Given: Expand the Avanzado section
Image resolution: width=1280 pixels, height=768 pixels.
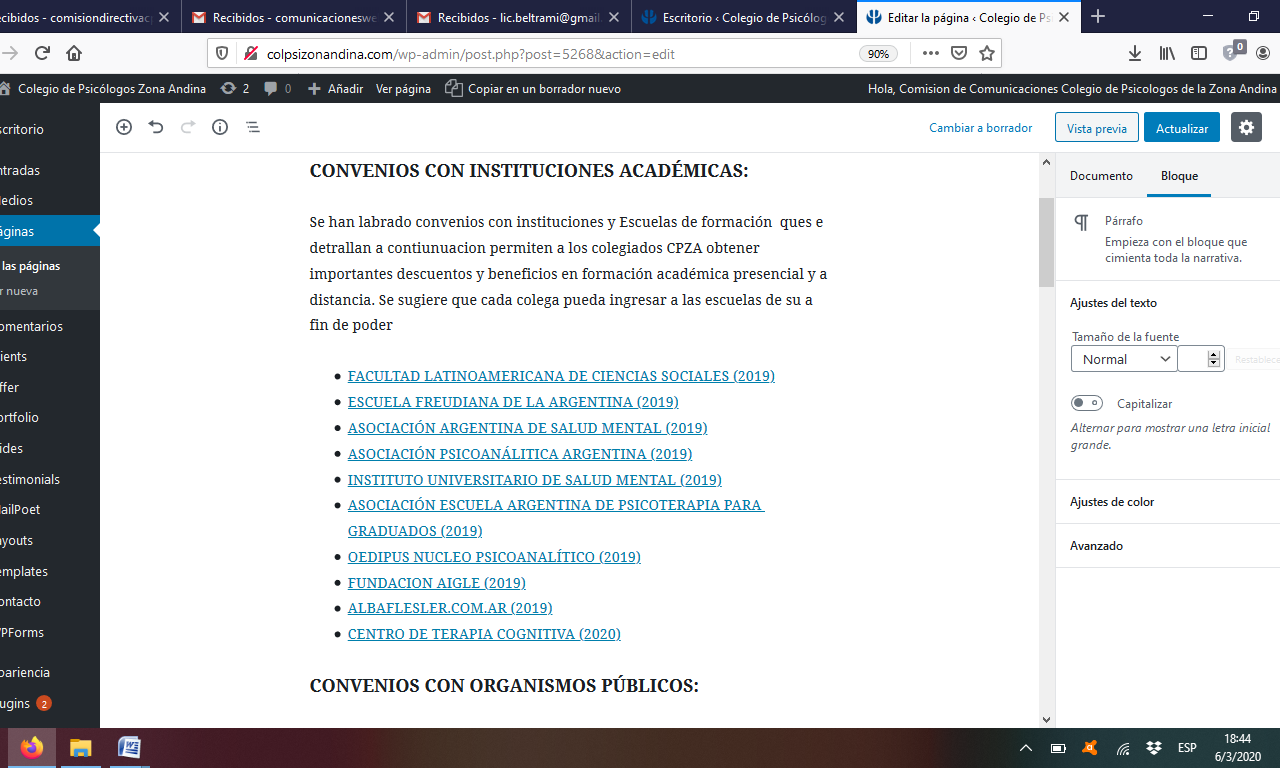Looking at the screenshot, I should 1167,546.
